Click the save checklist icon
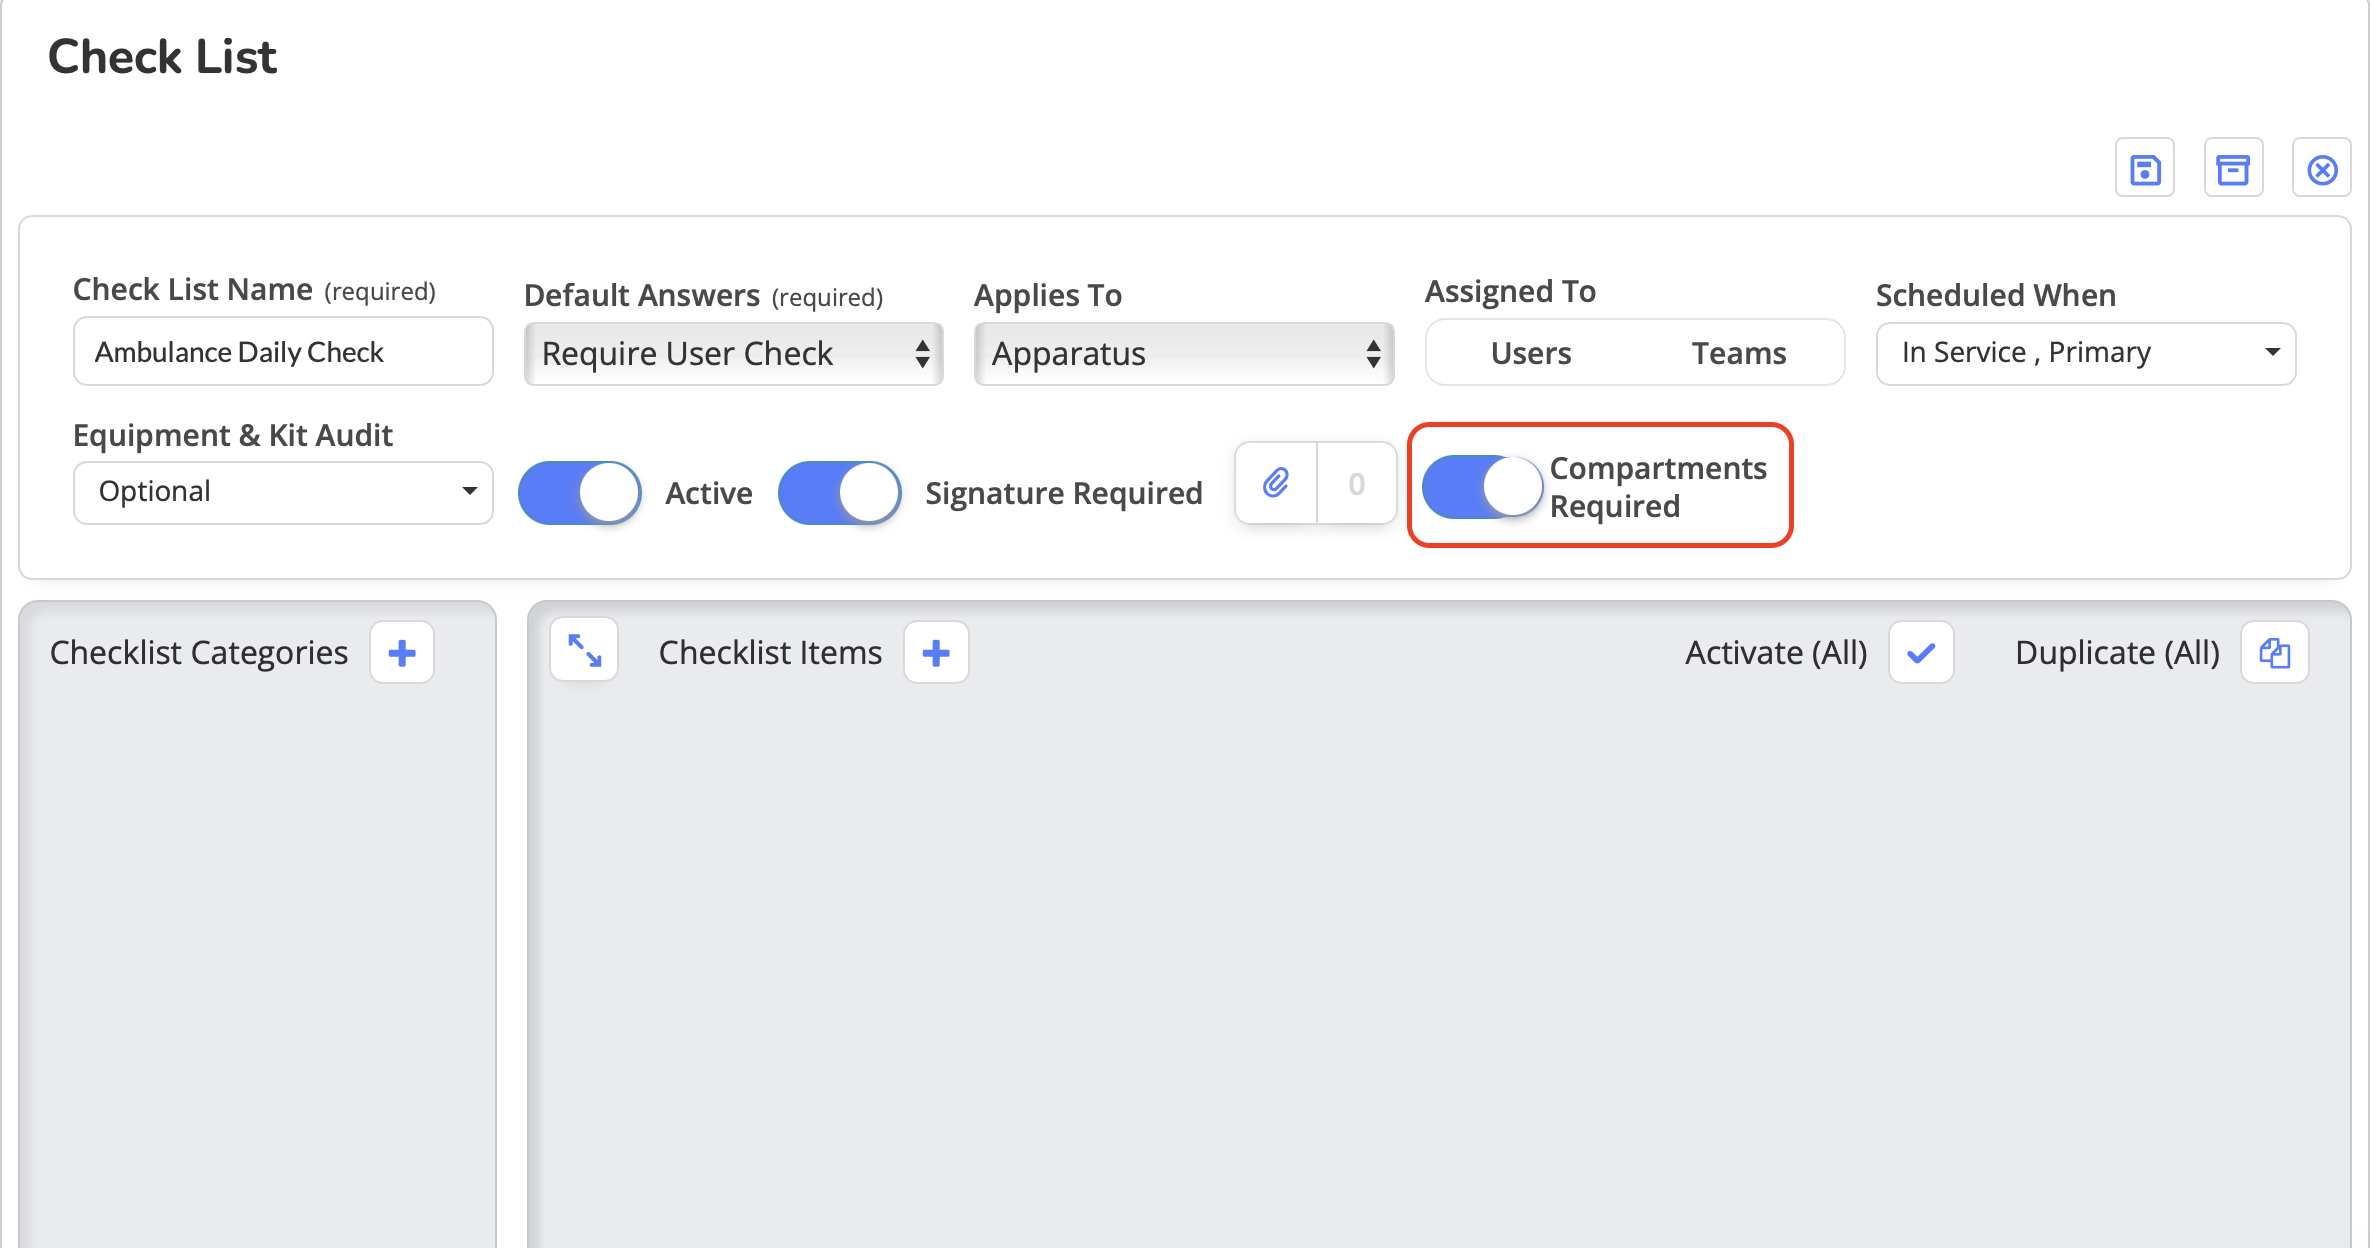The image size is (2370, 1248). pos(2145,169)
